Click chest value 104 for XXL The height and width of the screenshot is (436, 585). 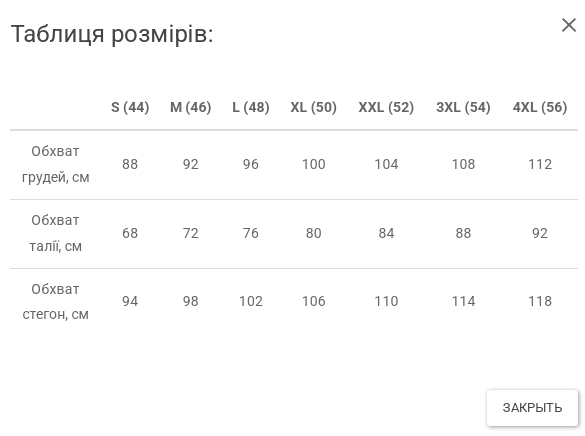coord(386,164)
